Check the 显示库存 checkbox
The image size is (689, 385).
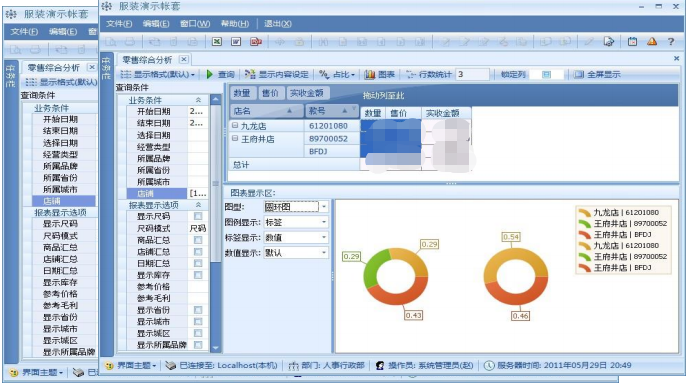pos(198,275)
